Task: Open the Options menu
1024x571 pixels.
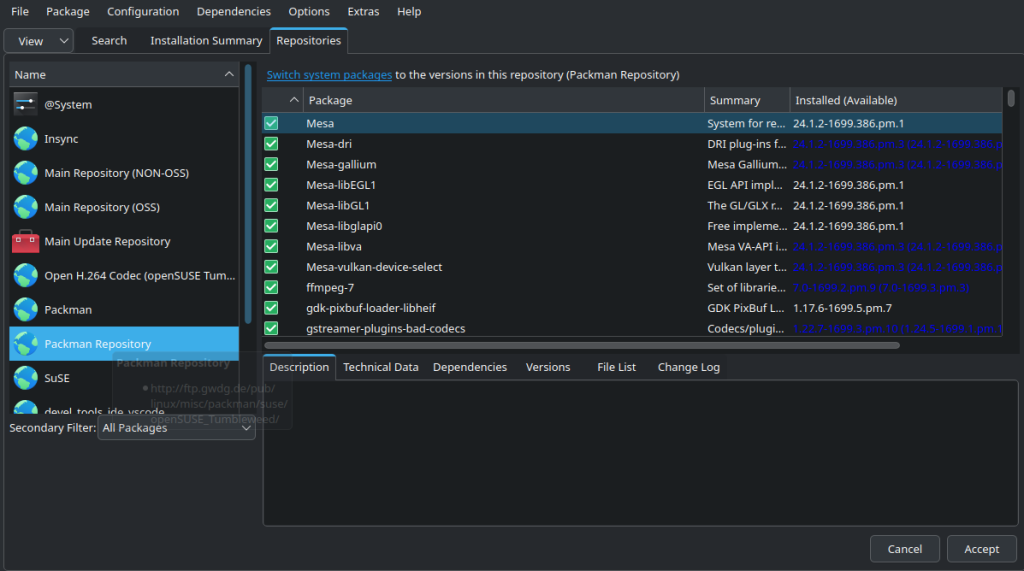Action: click(x=309, y=12)
